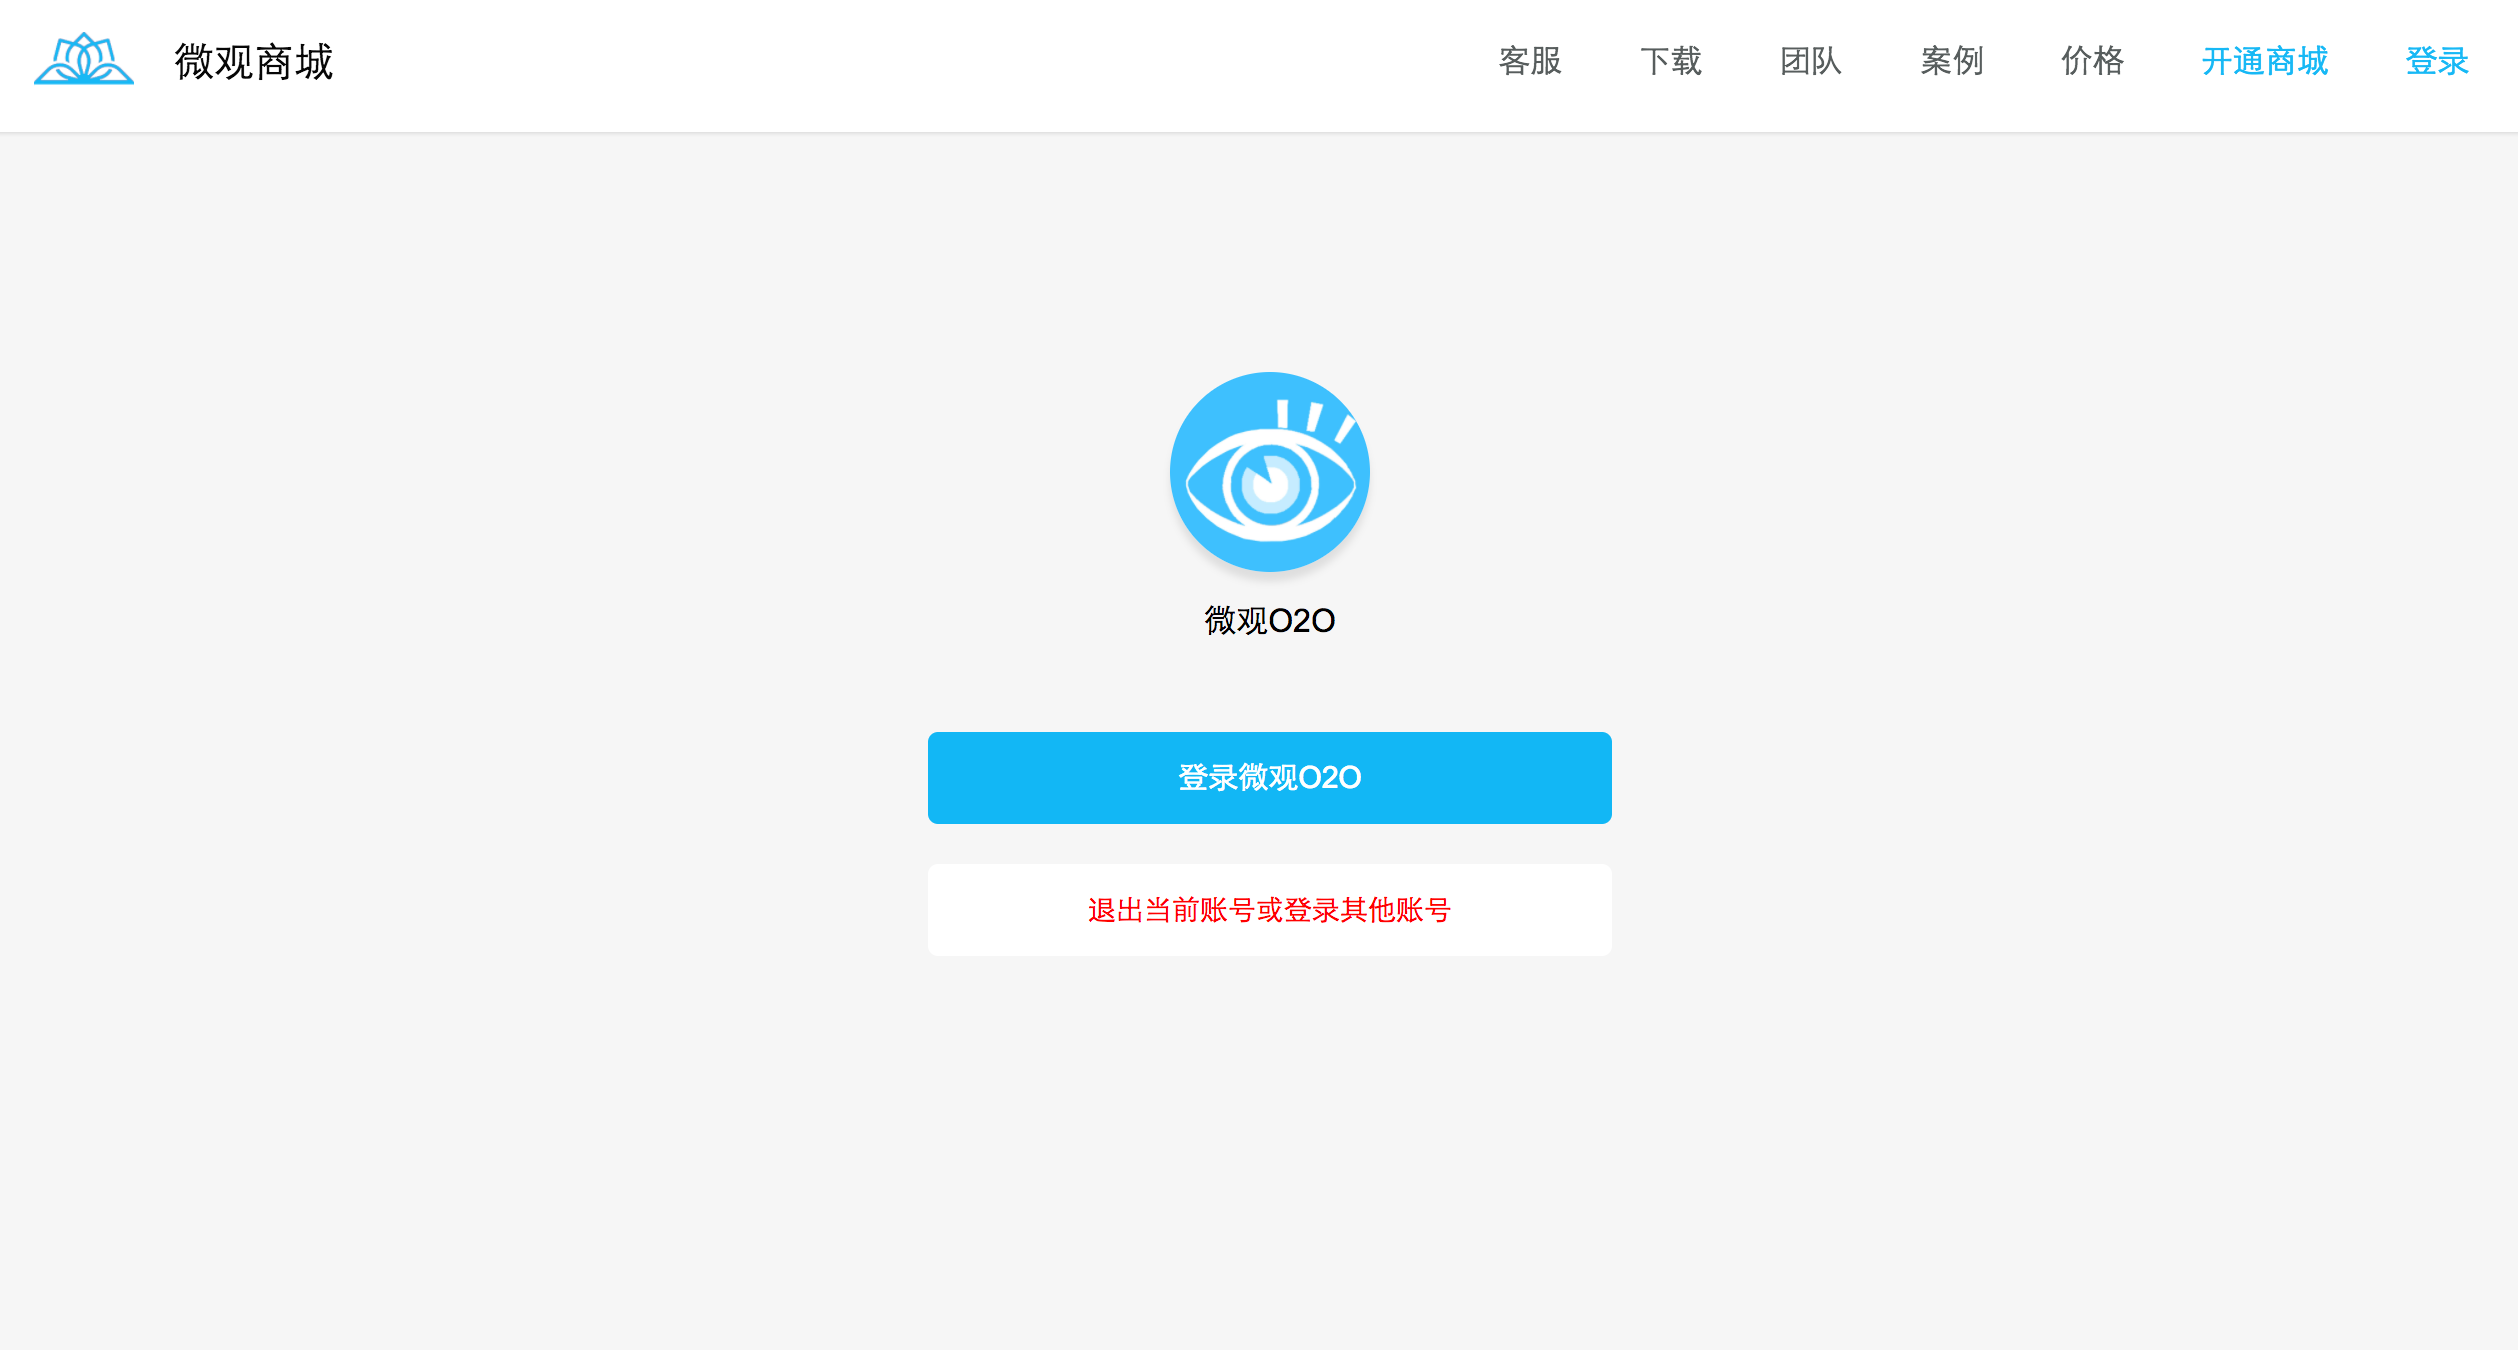The width and height of the screenshot is (2518, 1350).
Task: Go to the 下载 page
Action: (x=1670, y=61)
